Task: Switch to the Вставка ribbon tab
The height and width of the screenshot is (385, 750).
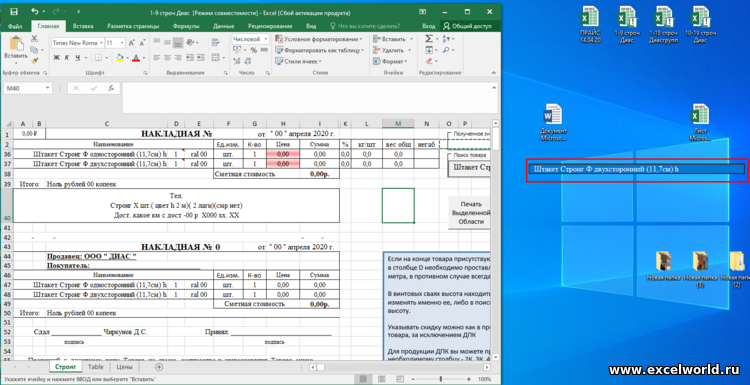Action: tap(83, 27)
